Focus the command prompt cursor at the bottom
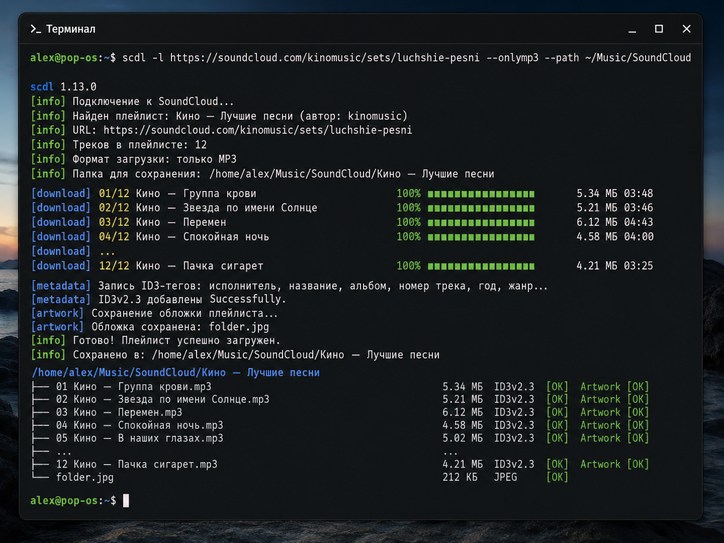The image size is (724, 543). pyautogui.click(x=126, y=501)
